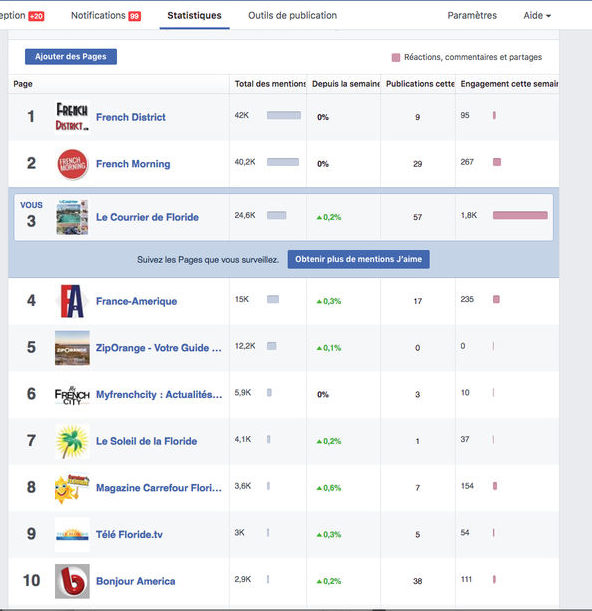Click the Total des mentions column header

[270, 84]
